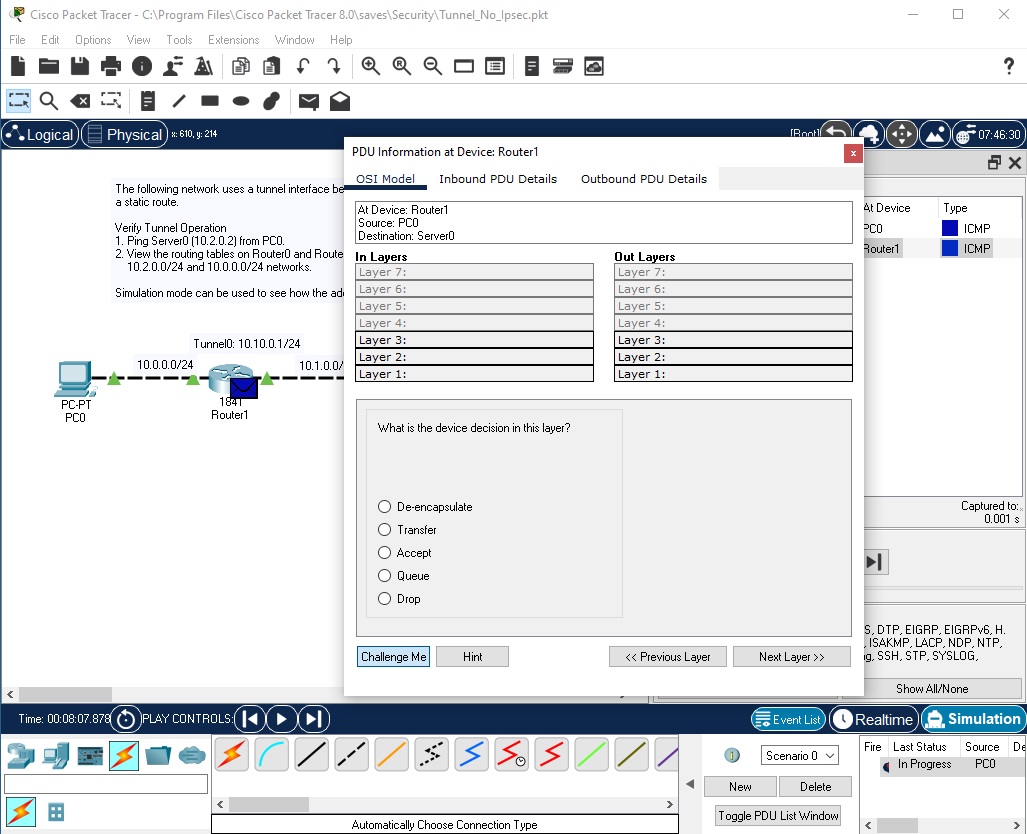Switch to Simulation mode
Viewport: 1027px width, 834px height.
tap(973, 719)
